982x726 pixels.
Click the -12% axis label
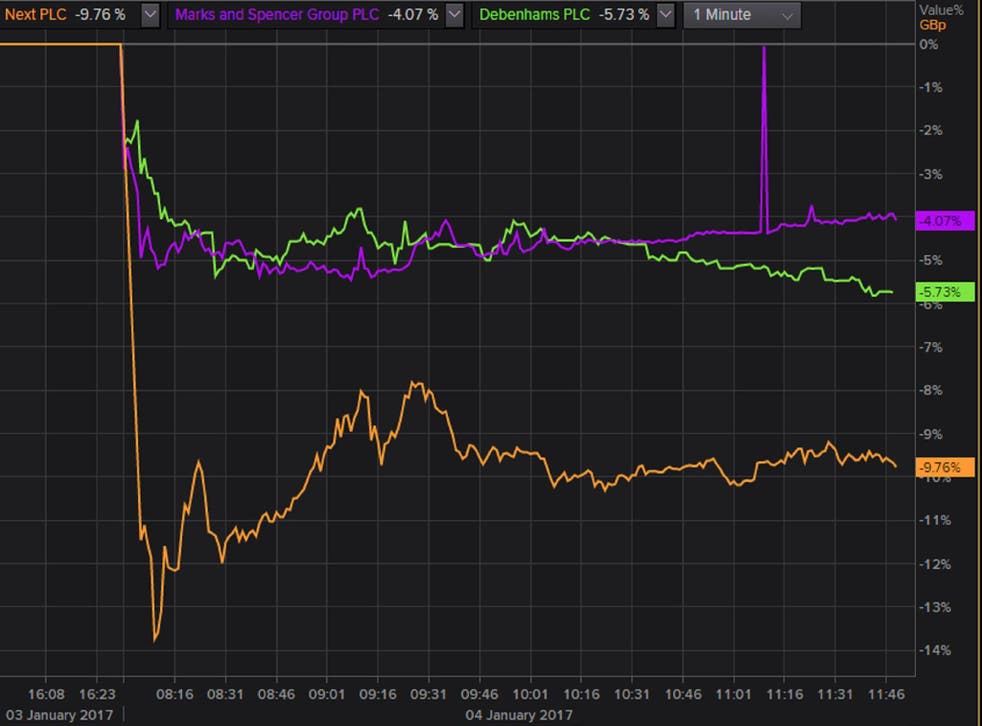point(934,564)
